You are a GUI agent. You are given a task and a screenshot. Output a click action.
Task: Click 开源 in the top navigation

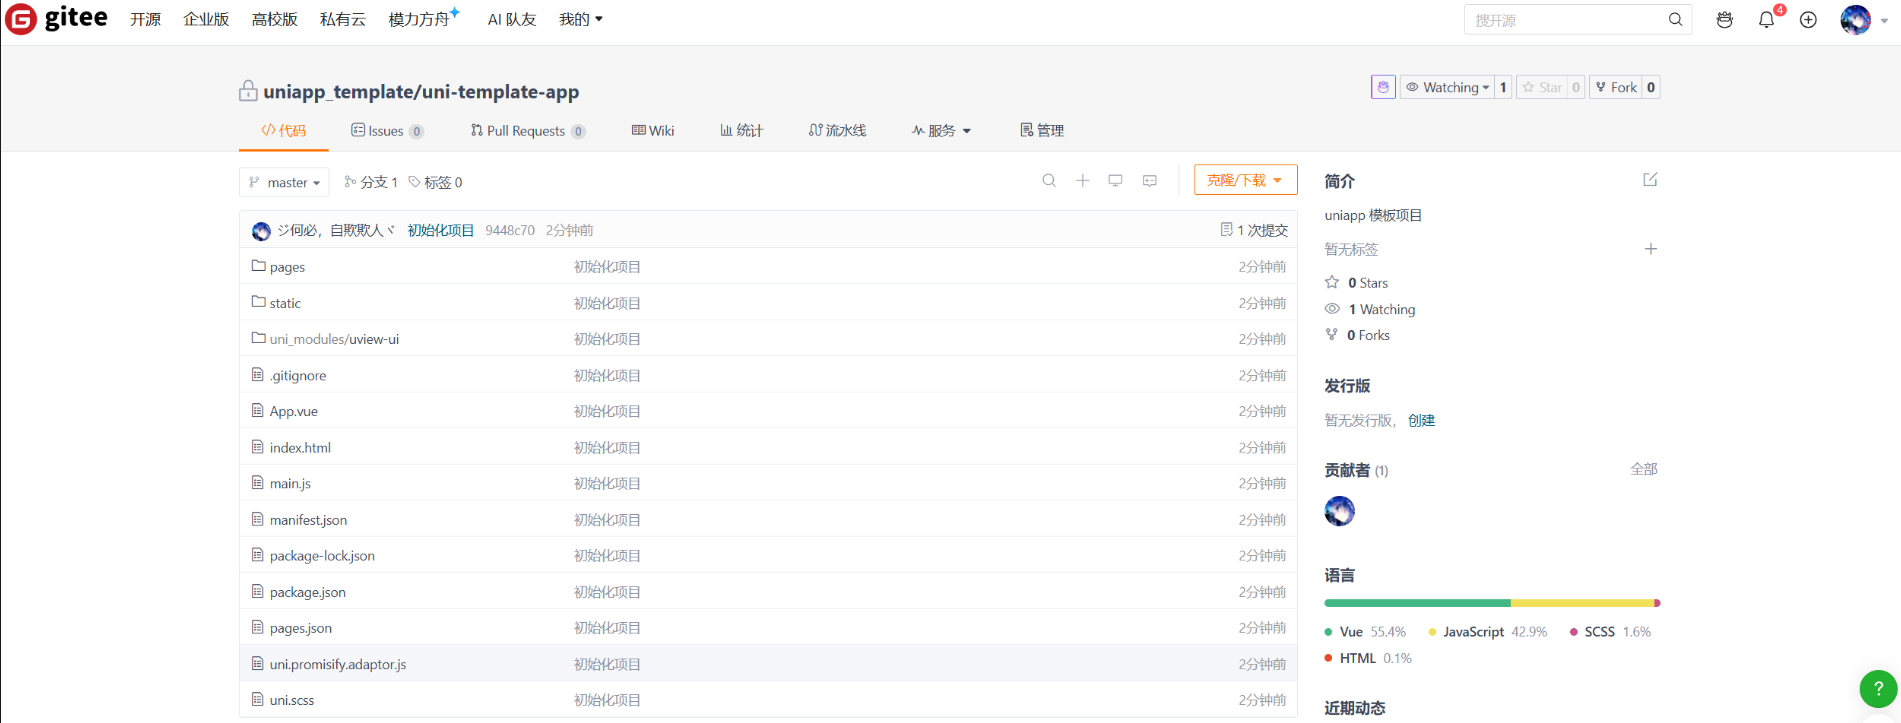[x=145, y=19]
